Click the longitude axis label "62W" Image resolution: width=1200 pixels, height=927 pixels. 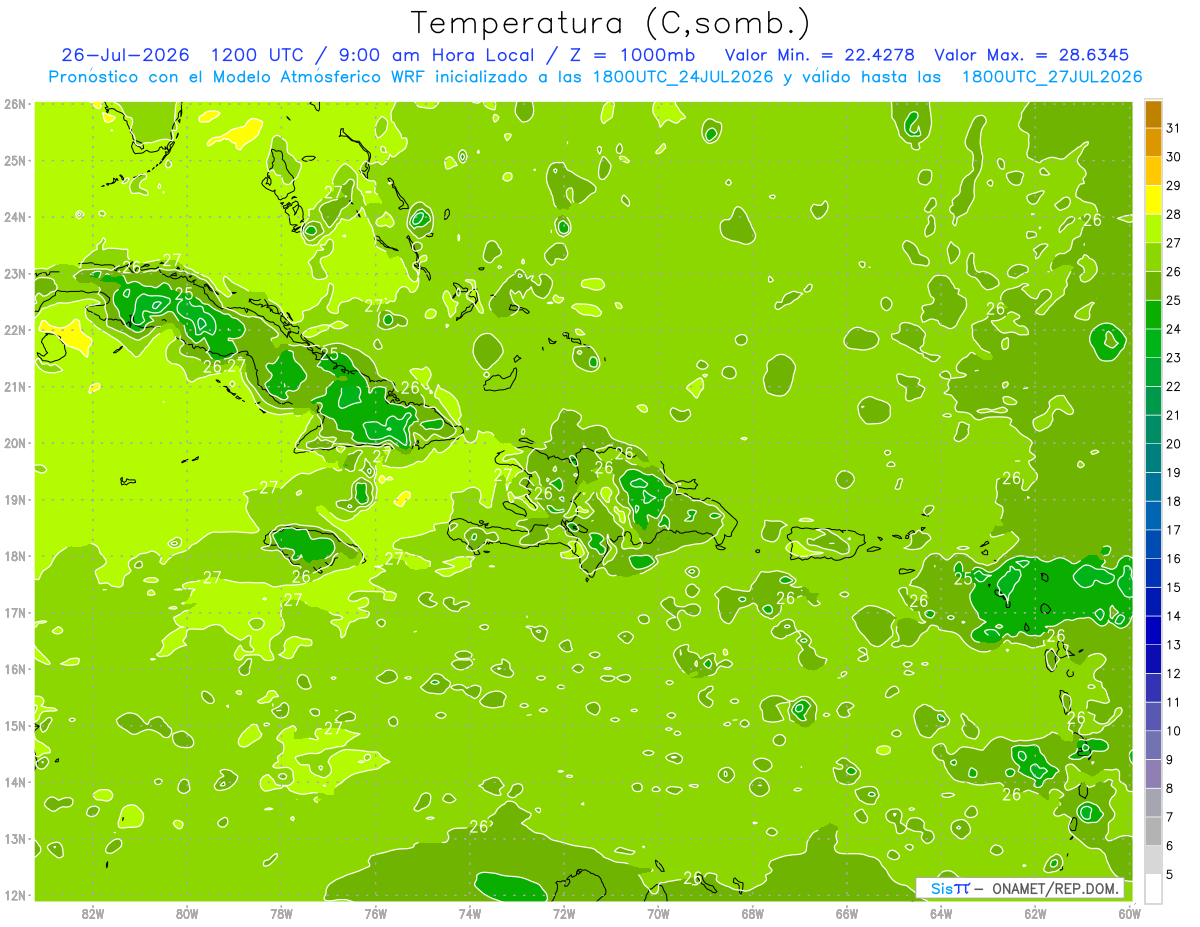pyautogui.click(x=1036, y=913)
